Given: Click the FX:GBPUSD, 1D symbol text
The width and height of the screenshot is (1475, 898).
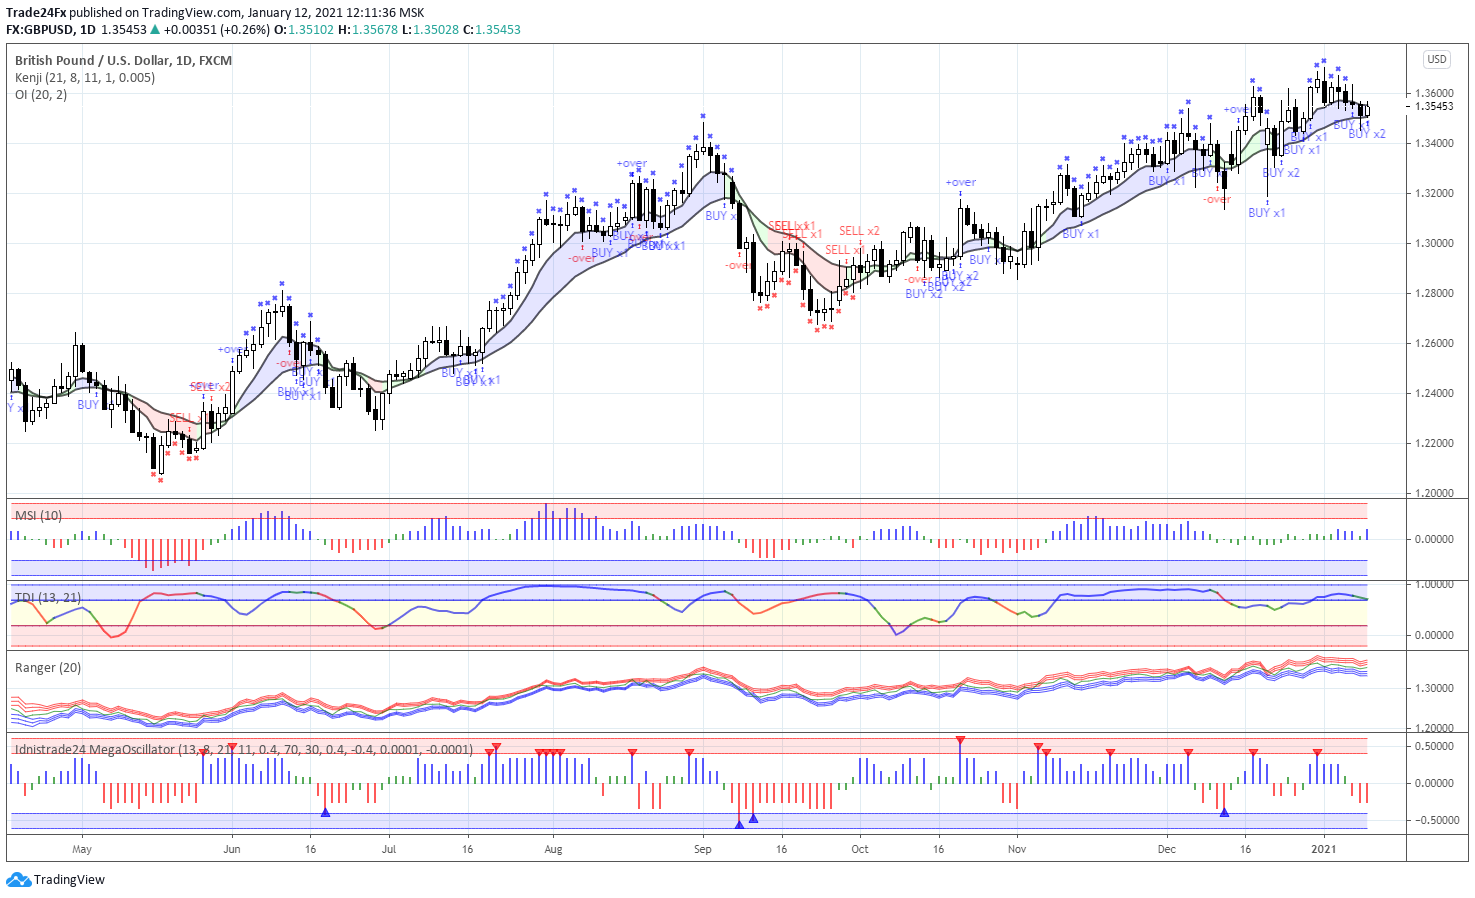Looking at the screenshot, I should [x=51, y=30].
